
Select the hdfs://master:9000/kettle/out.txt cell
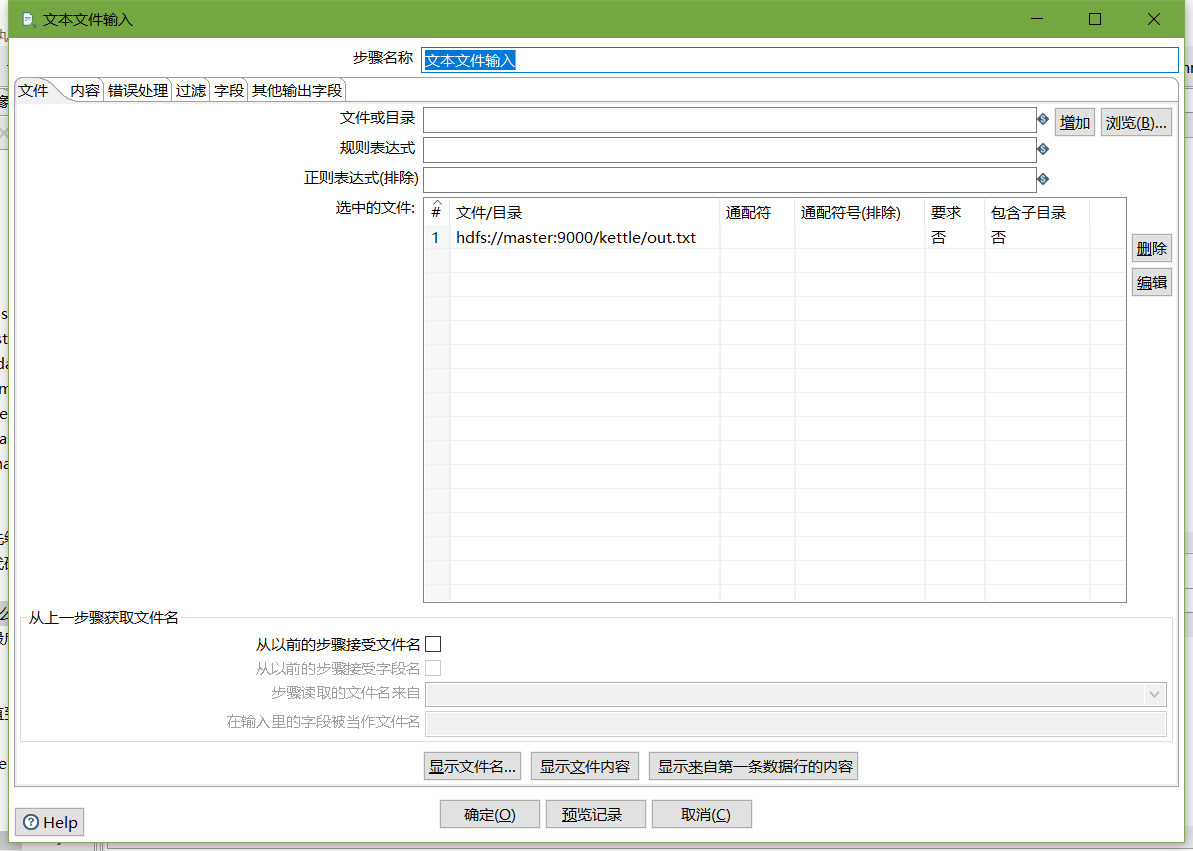[x=584, y=237]
